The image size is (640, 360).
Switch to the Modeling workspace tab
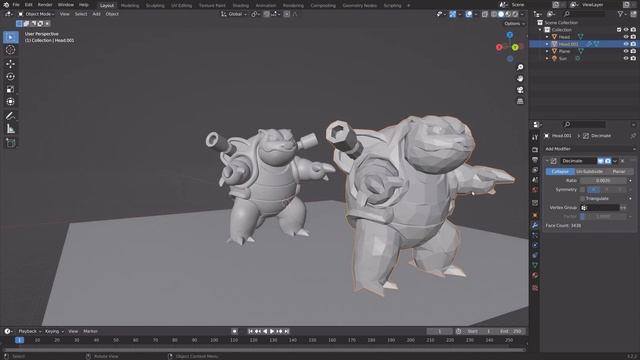[130, 5]
